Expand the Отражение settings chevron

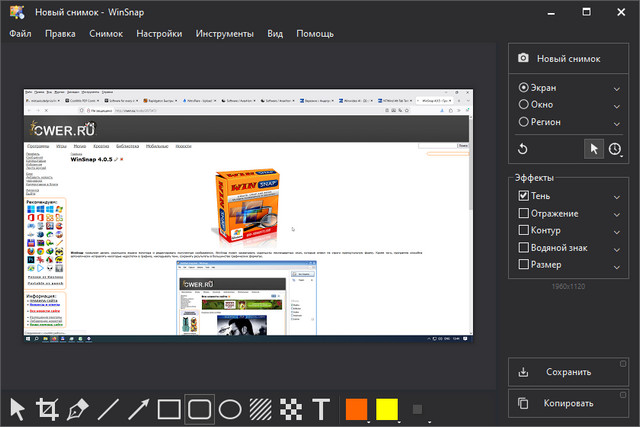click(x=617, y=215)
